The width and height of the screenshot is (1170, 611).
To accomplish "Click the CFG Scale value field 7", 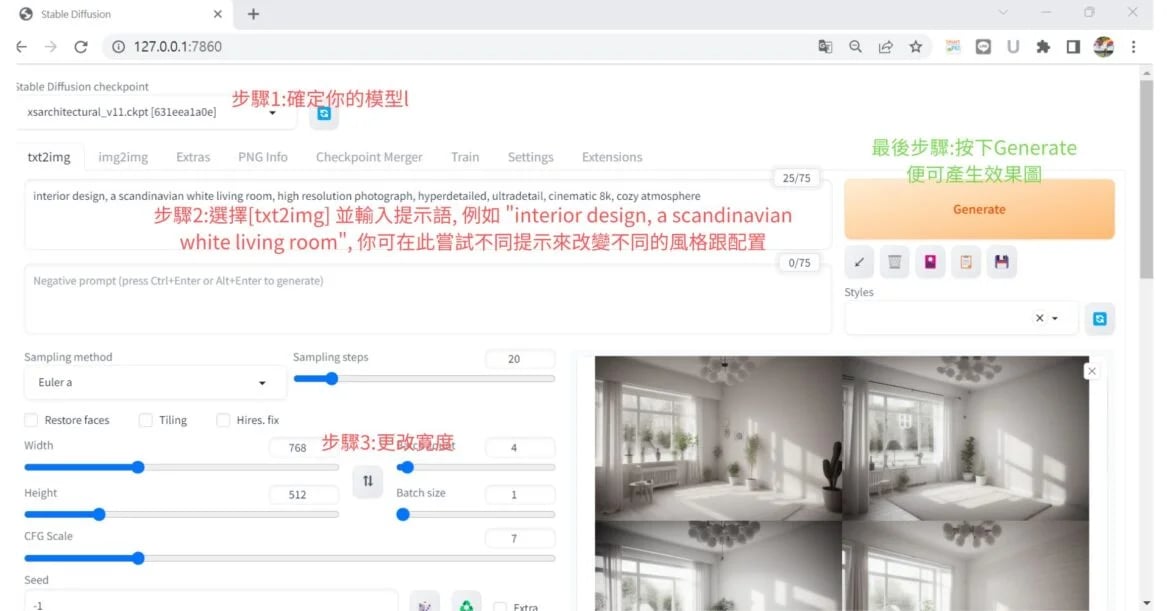I will 519,539.
